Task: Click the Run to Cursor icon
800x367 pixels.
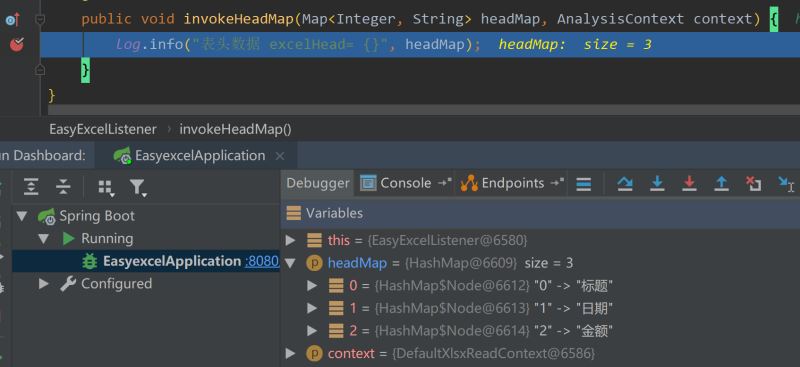Action: click(x=786, y=184)
